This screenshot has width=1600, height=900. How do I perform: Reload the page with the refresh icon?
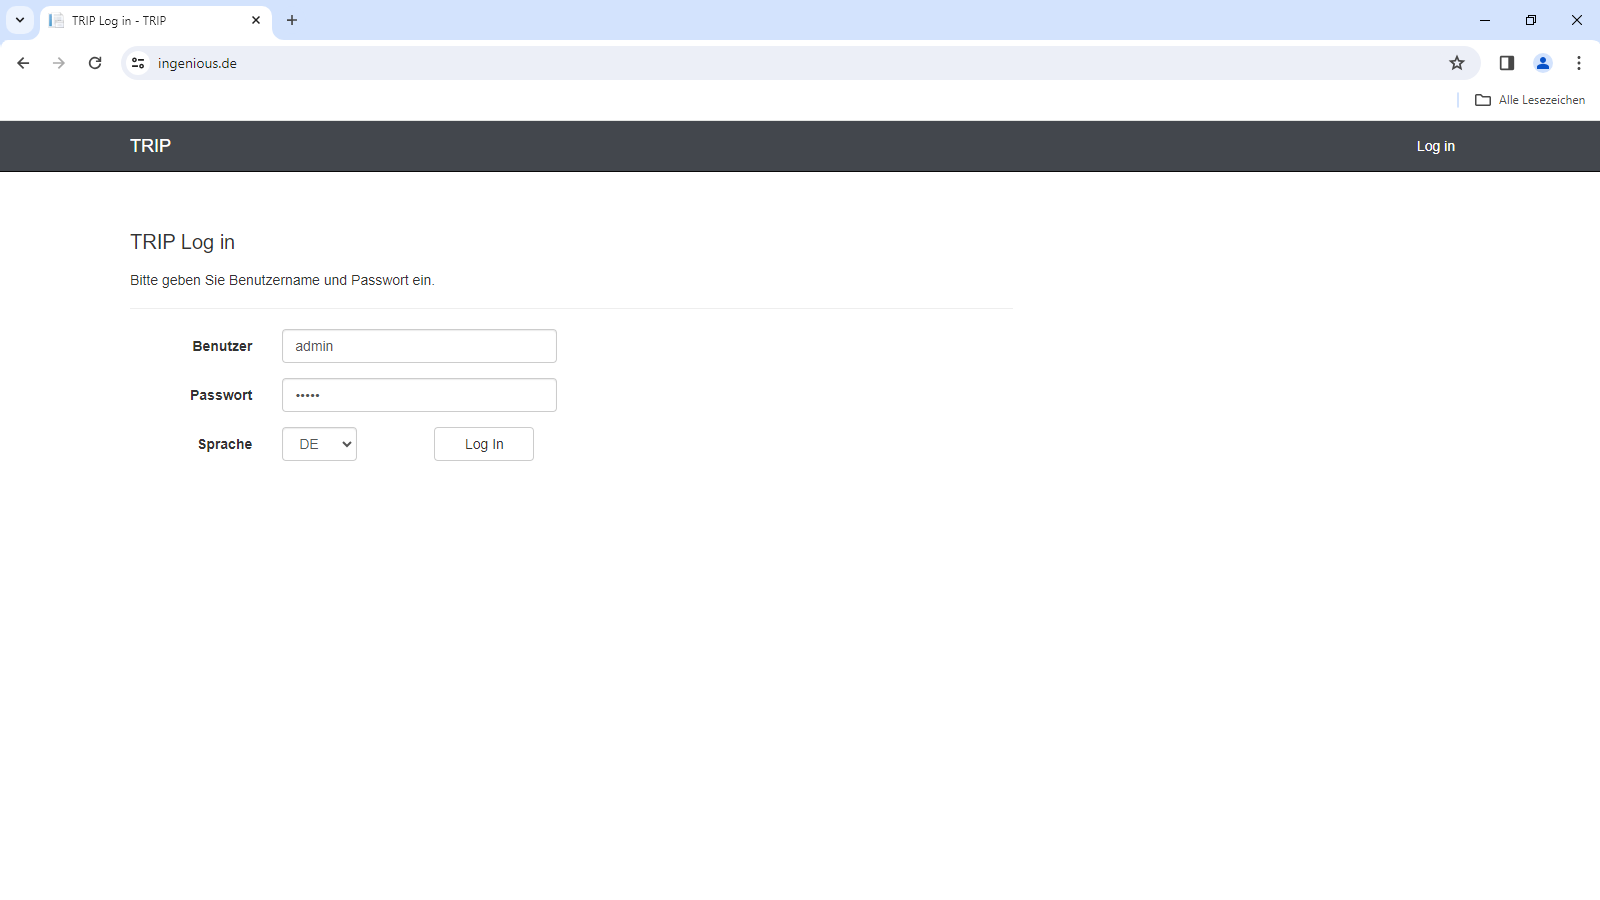[x=95, y=63]
